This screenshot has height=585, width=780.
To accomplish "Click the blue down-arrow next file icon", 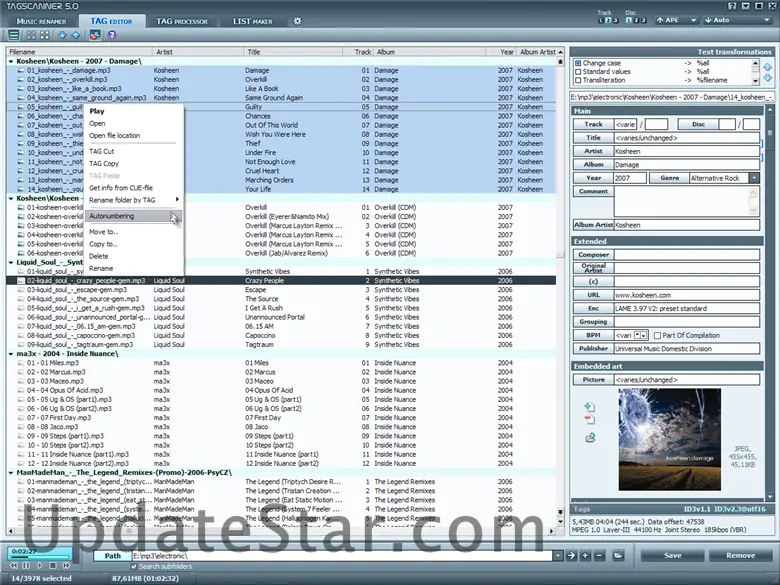I will (62, 35).
